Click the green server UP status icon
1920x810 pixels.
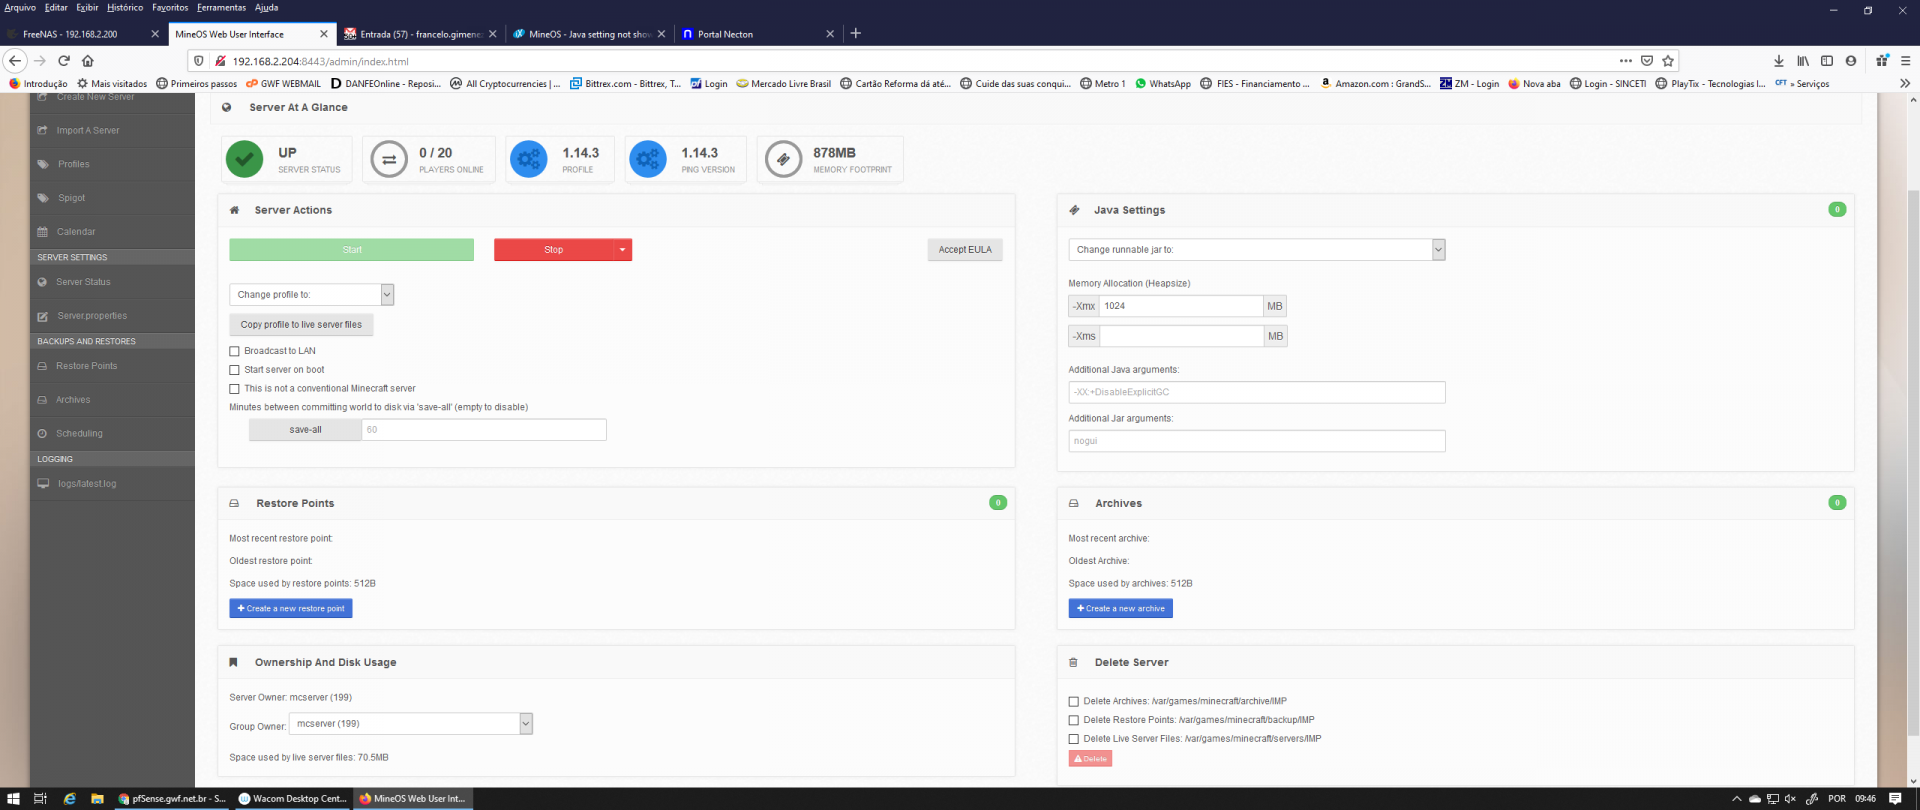(244, 159)
